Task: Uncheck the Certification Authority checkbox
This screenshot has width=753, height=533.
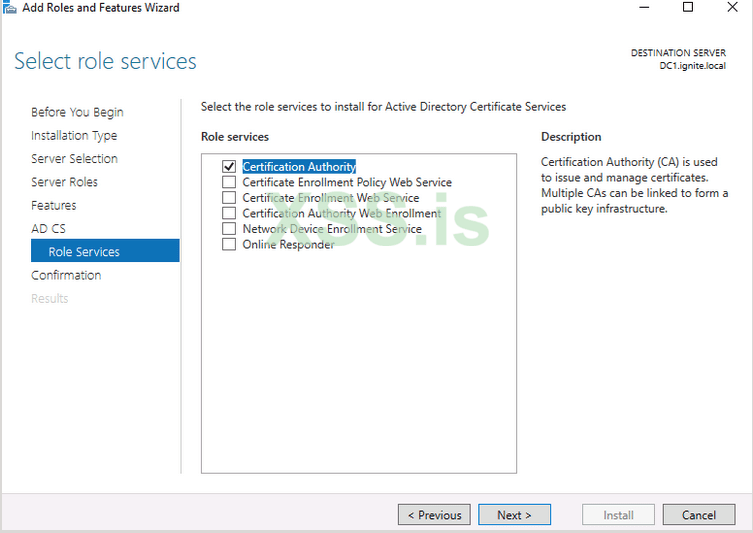Action: coord(229,167)
